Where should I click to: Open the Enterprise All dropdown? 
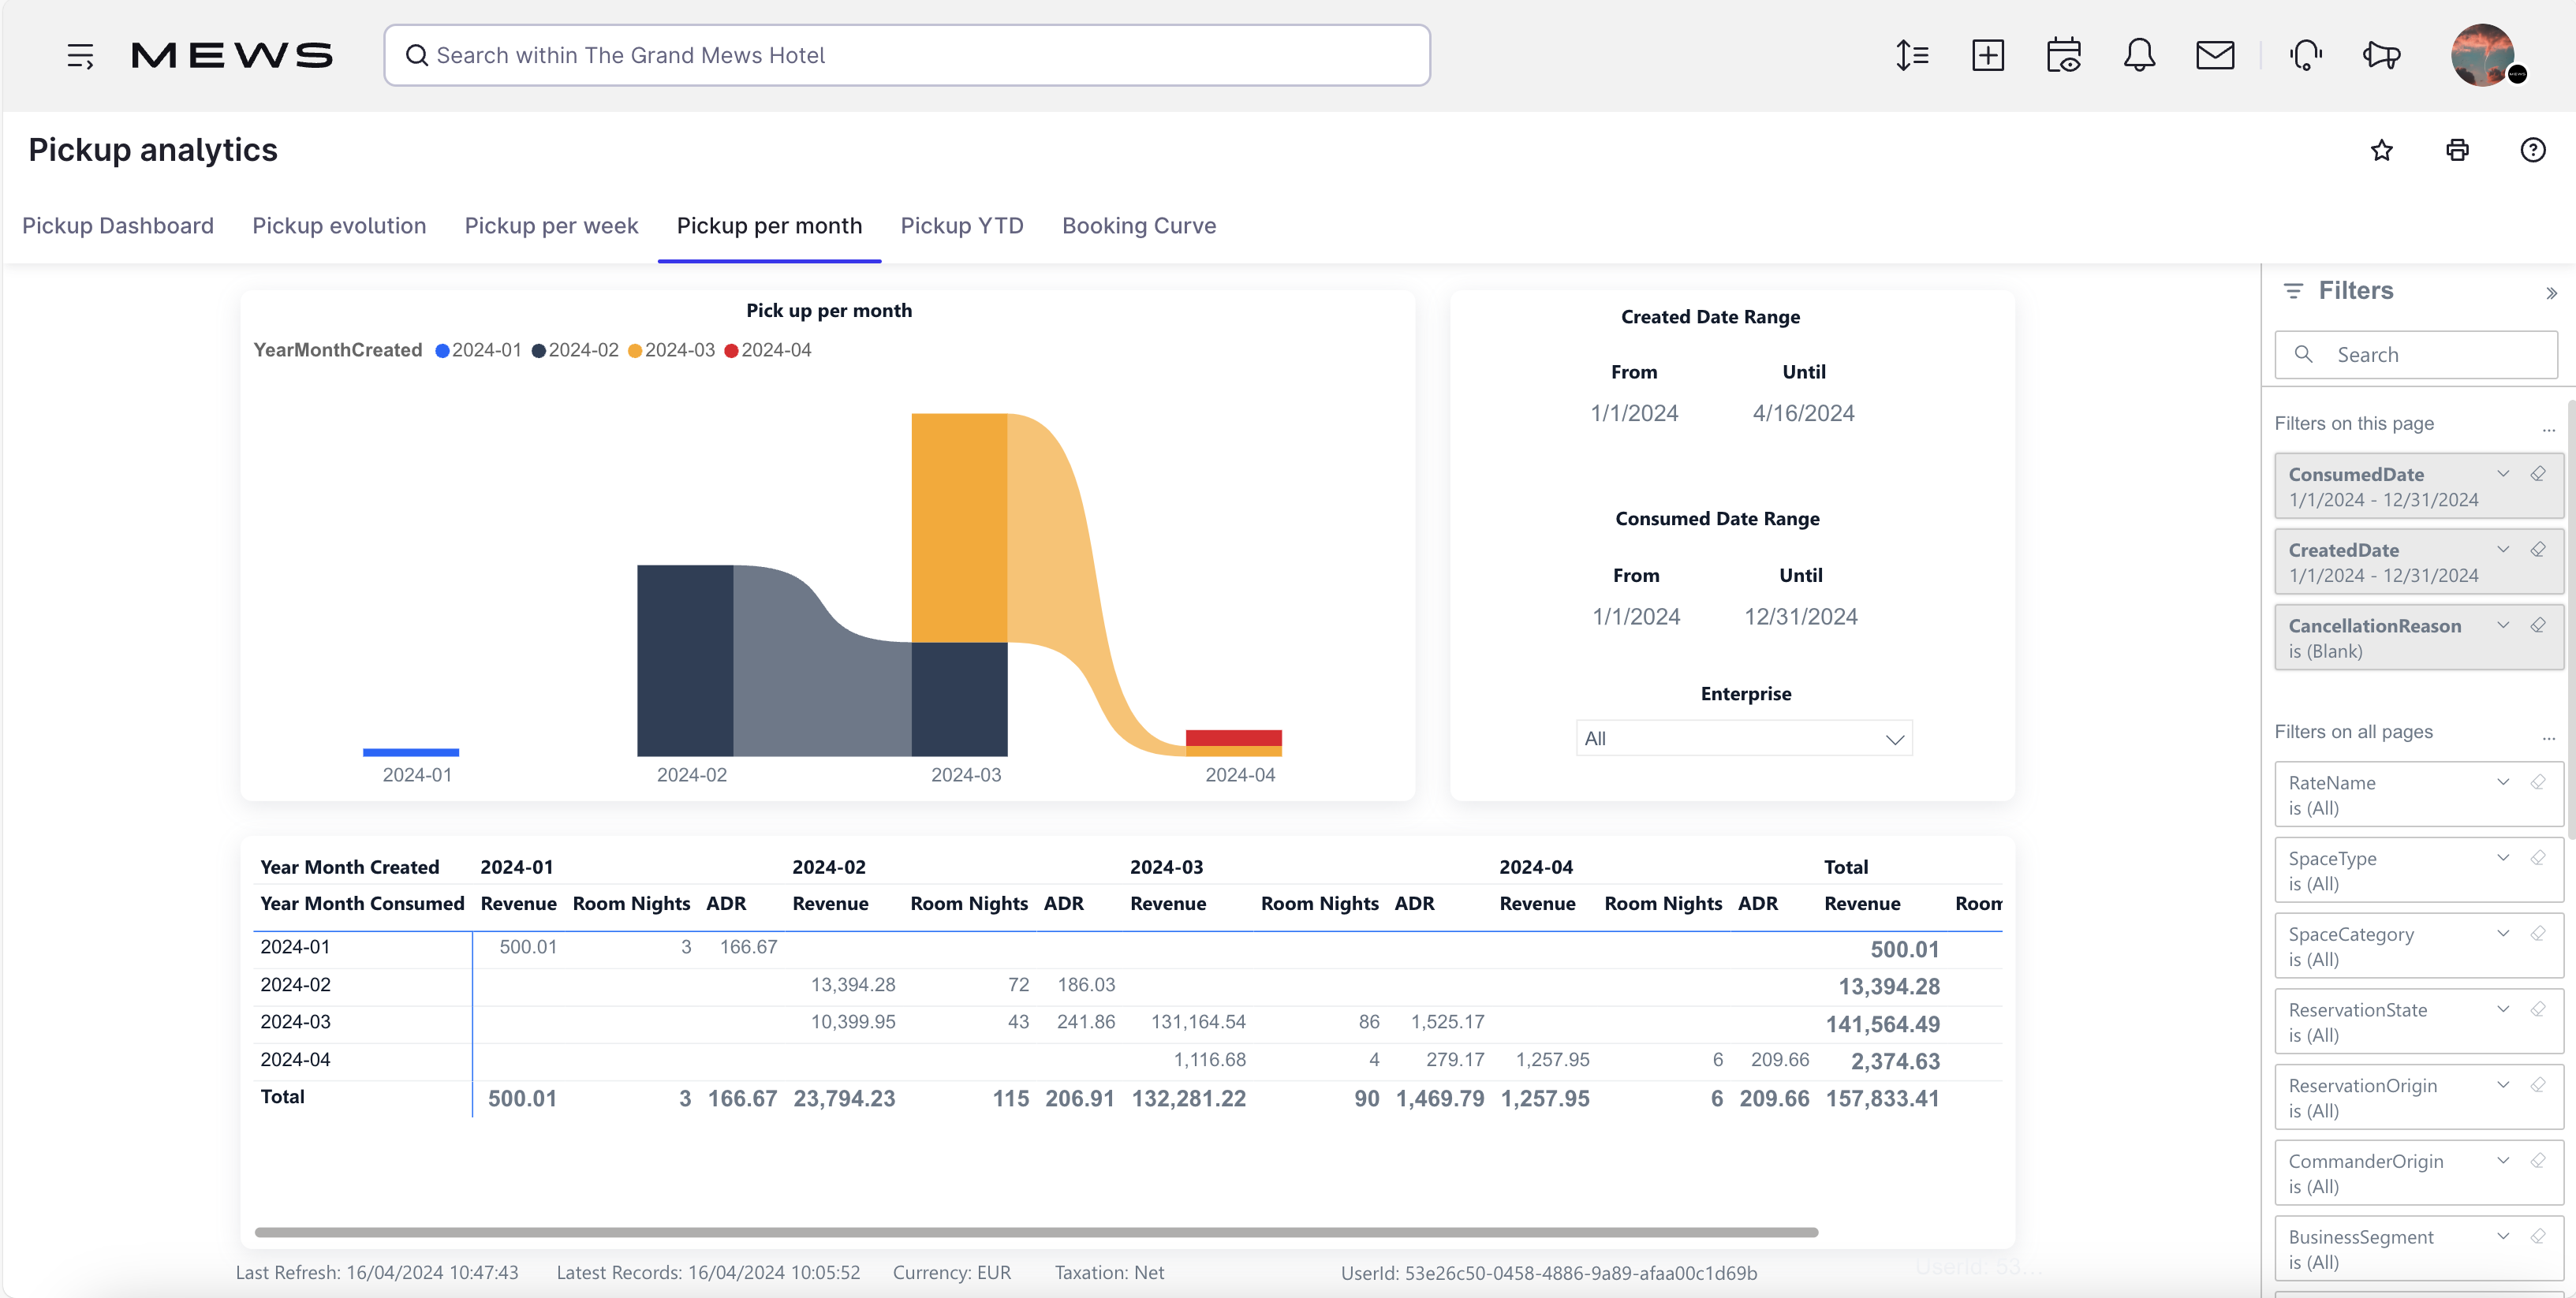click(x=1743, y=738)
